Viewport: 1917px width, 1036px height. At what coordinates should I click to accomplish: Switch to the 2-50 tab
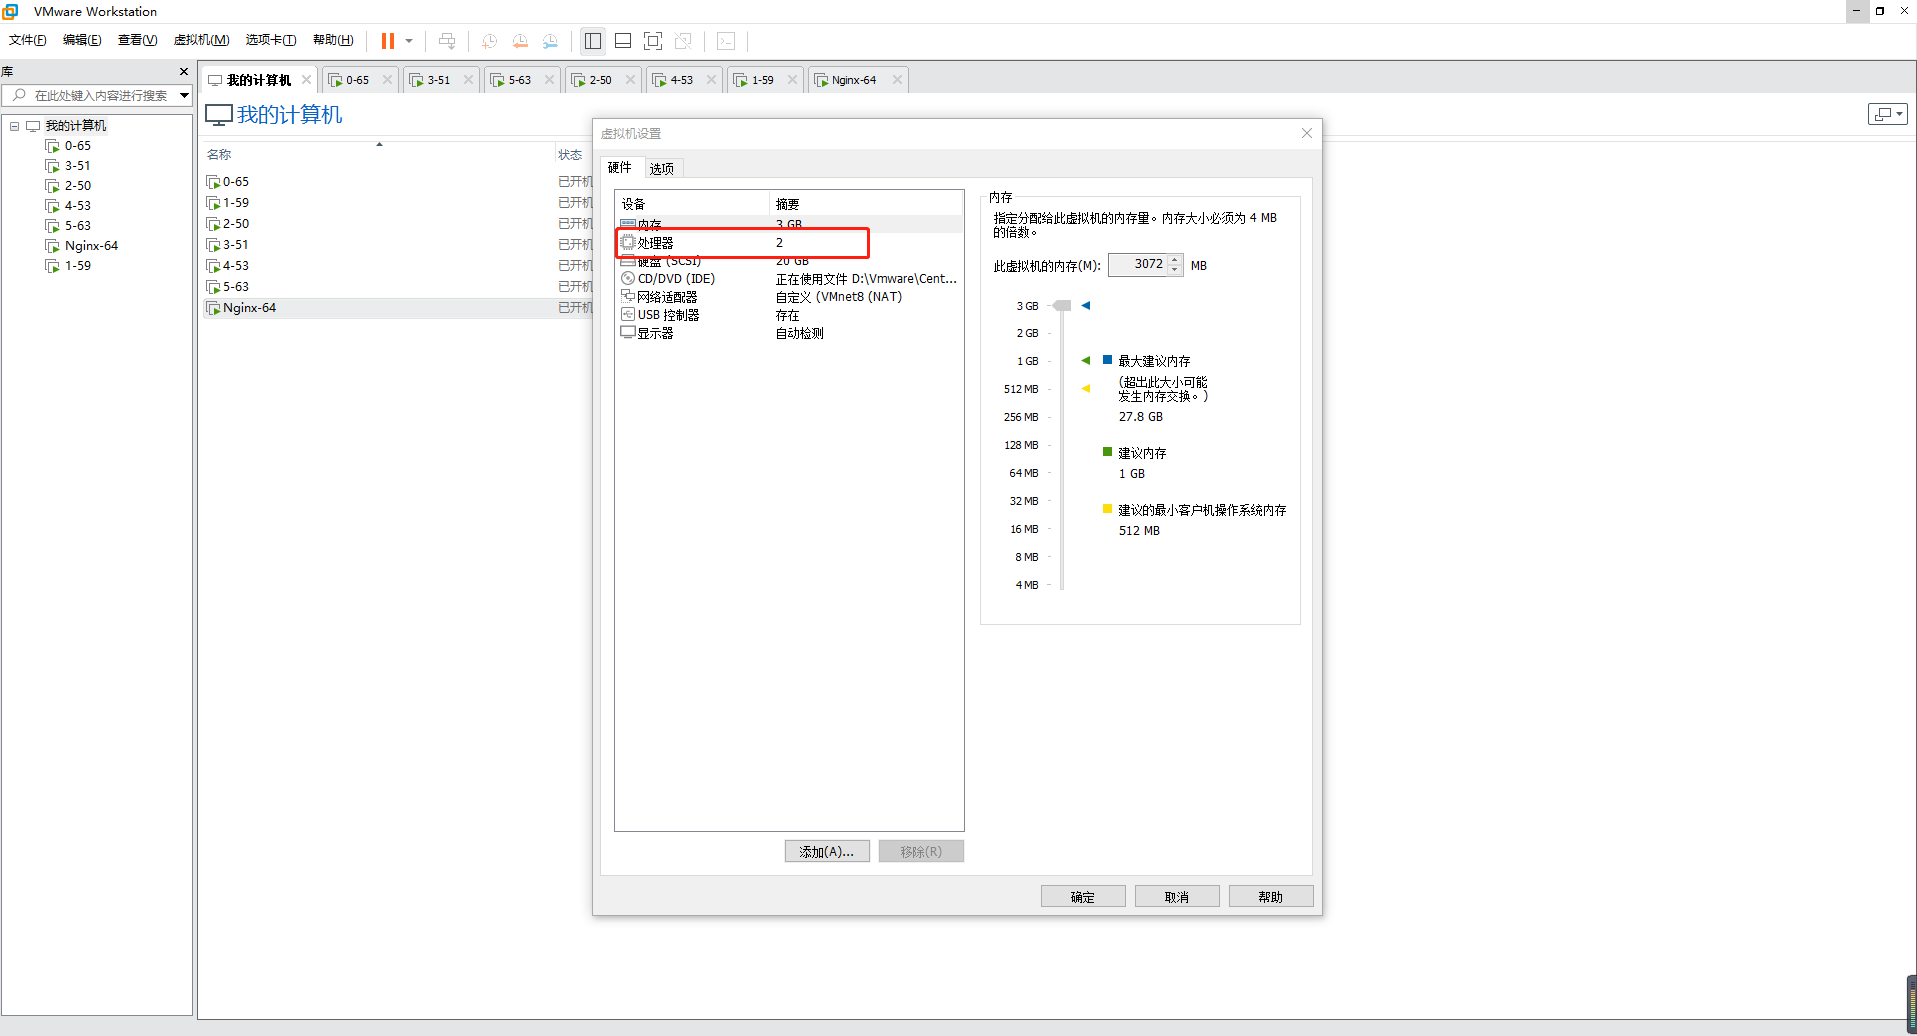[x=600, y=80]
